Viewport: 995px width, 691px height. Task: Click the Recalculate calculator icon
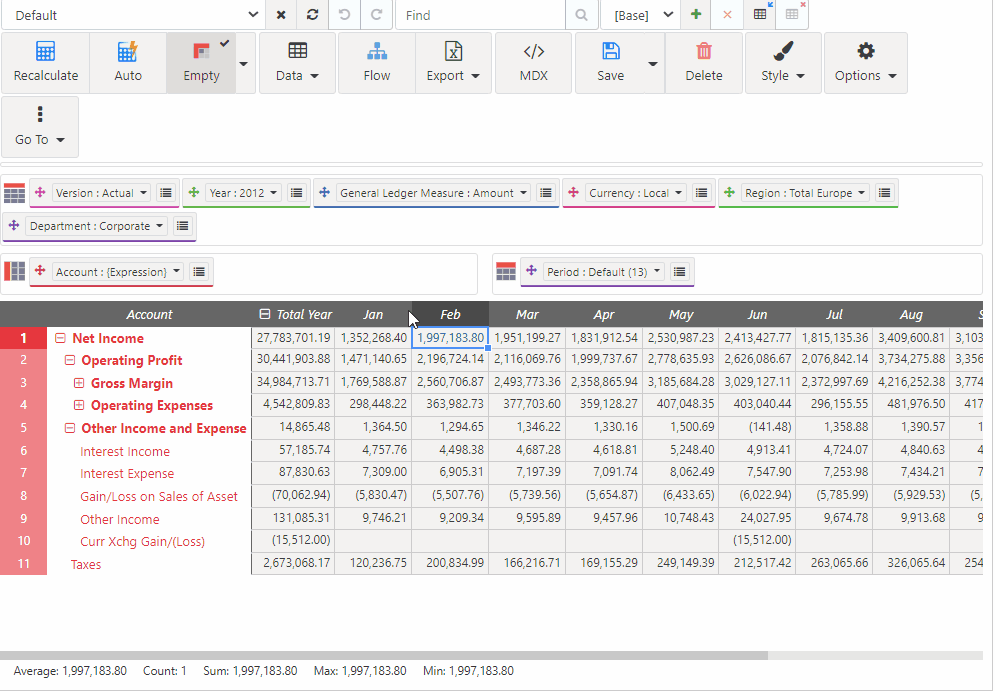pyautogui.click(x=45, y=52)
